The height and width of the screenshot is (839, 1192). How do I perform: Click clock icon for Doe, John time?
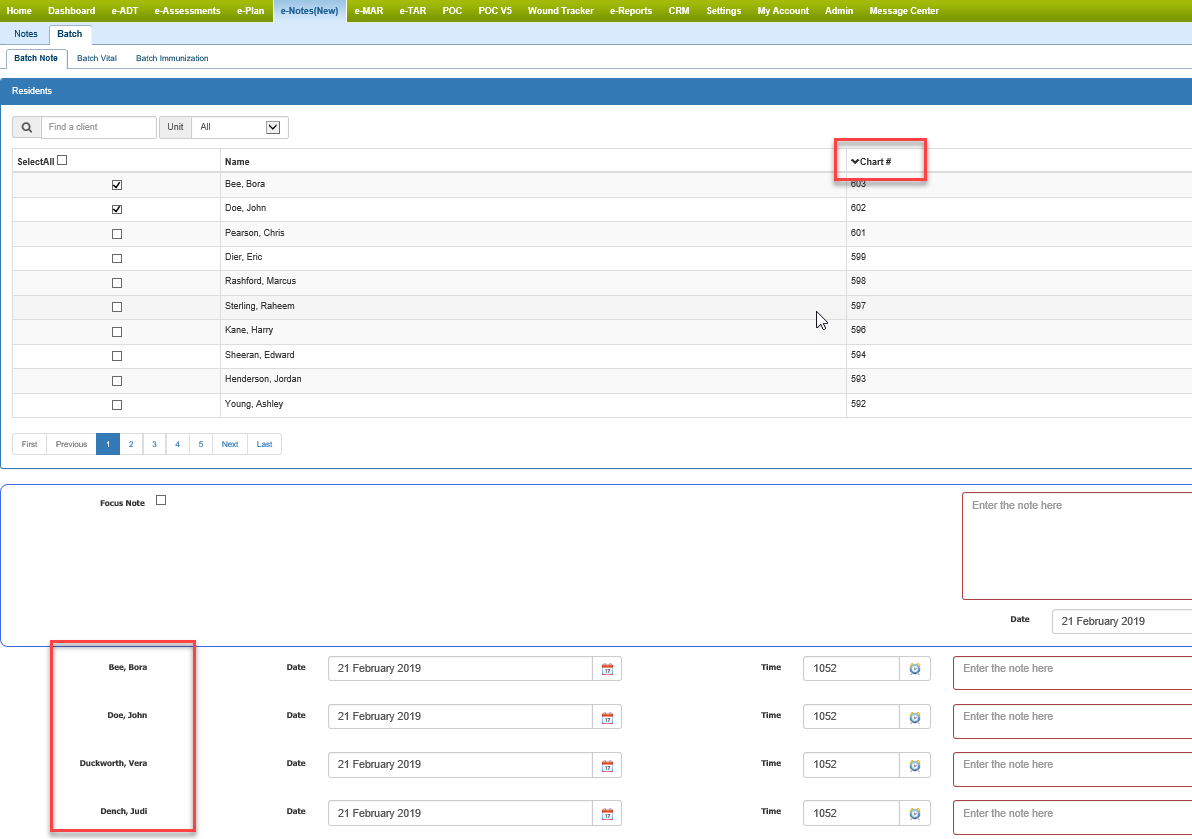(914, 717)
